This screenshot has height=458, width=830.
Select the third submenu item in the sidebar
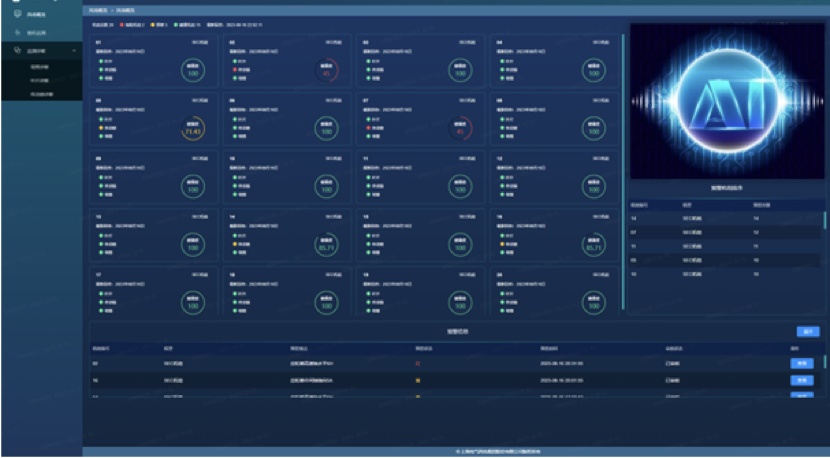tap(41, 93)
